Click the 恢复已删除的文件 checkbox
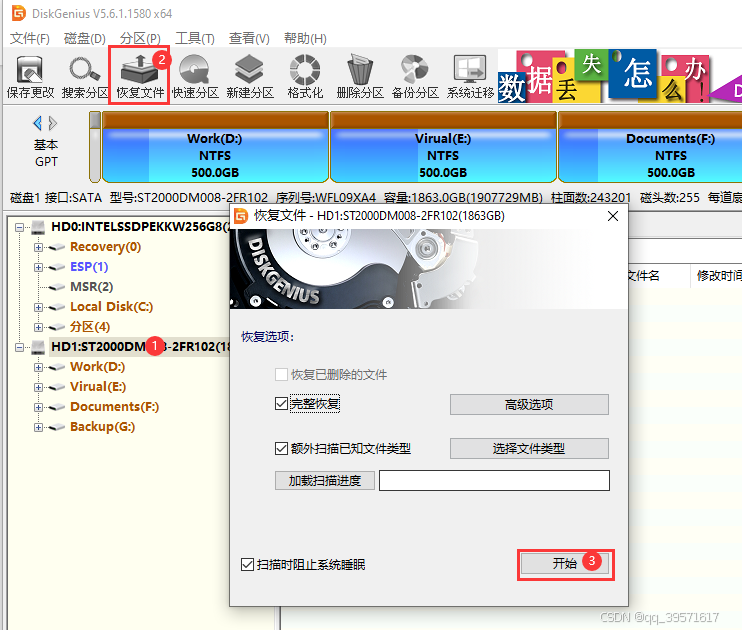The width and height of the screenshot is (742, 630). tap(281, 375)
